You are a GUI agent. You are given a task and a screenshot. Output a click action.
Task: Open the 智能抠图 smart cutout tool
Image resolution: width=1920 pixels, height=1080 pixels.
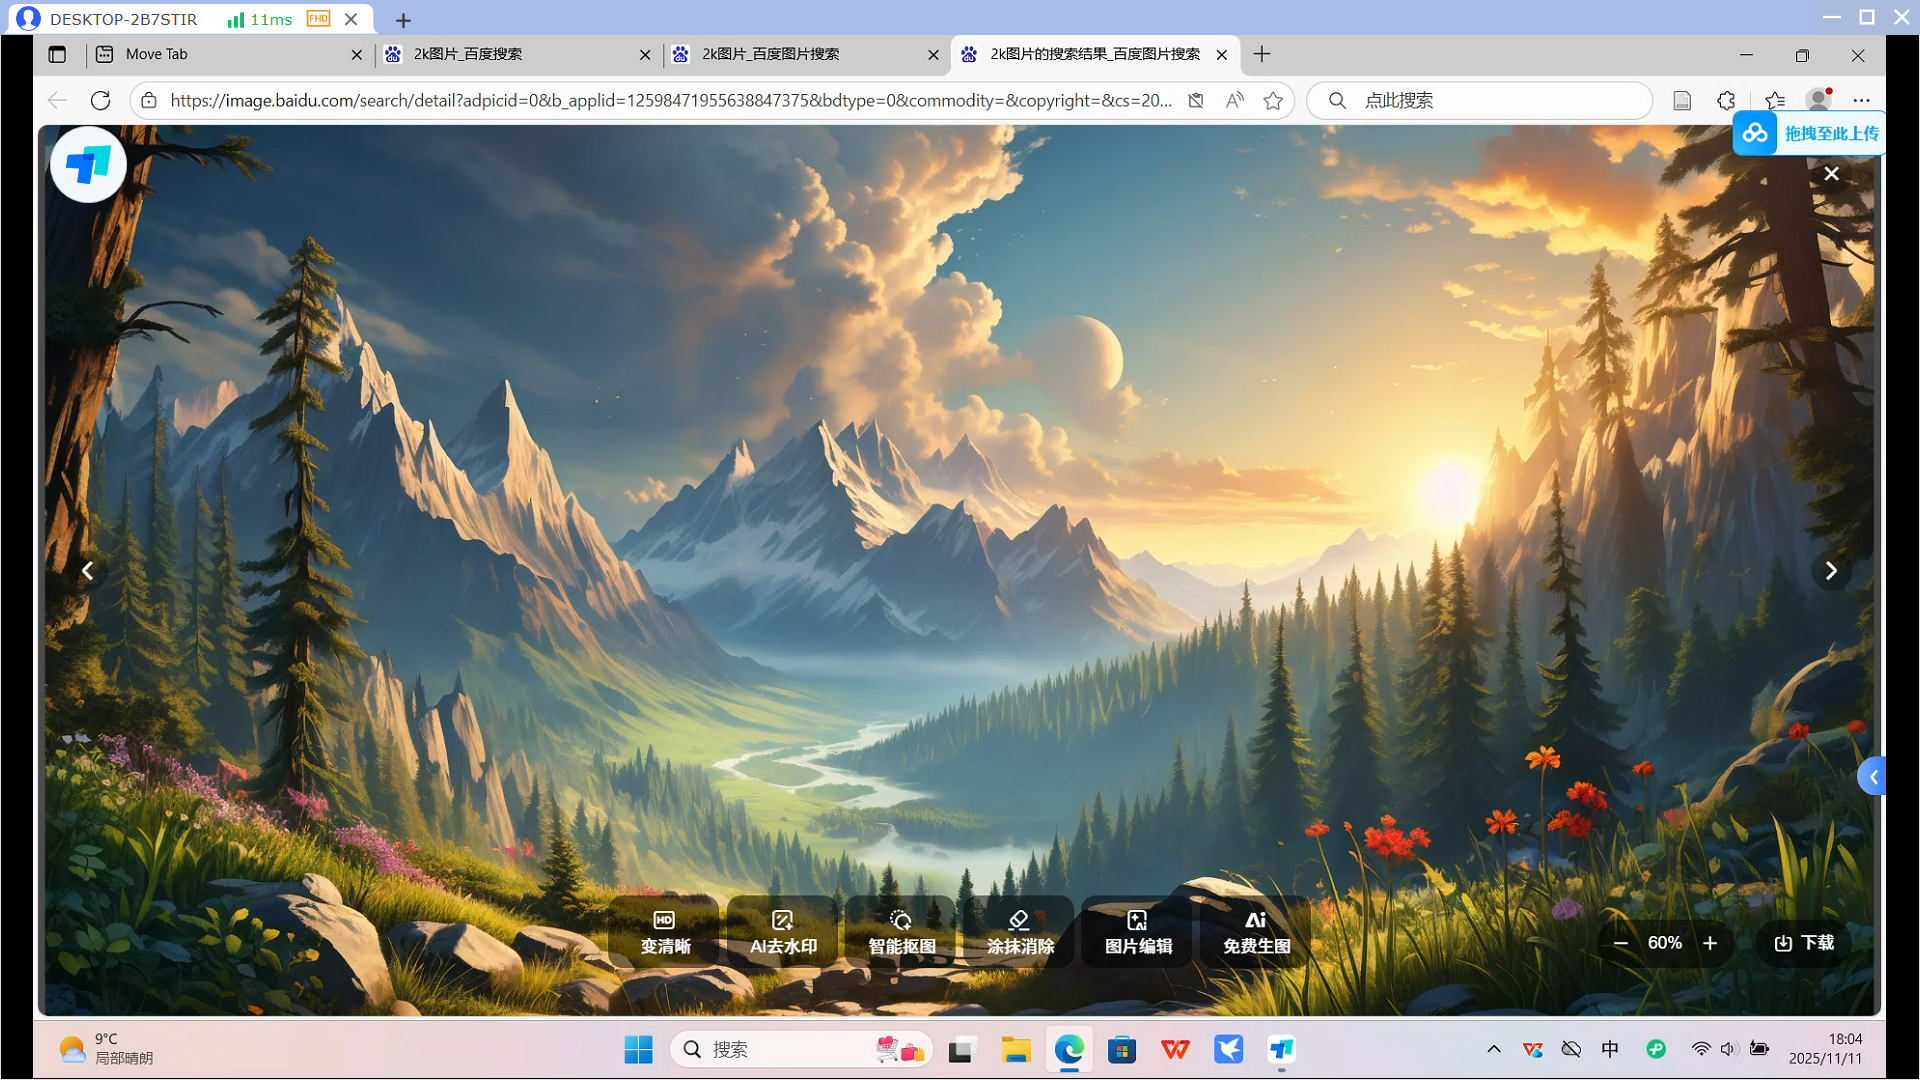coord(901,932)
